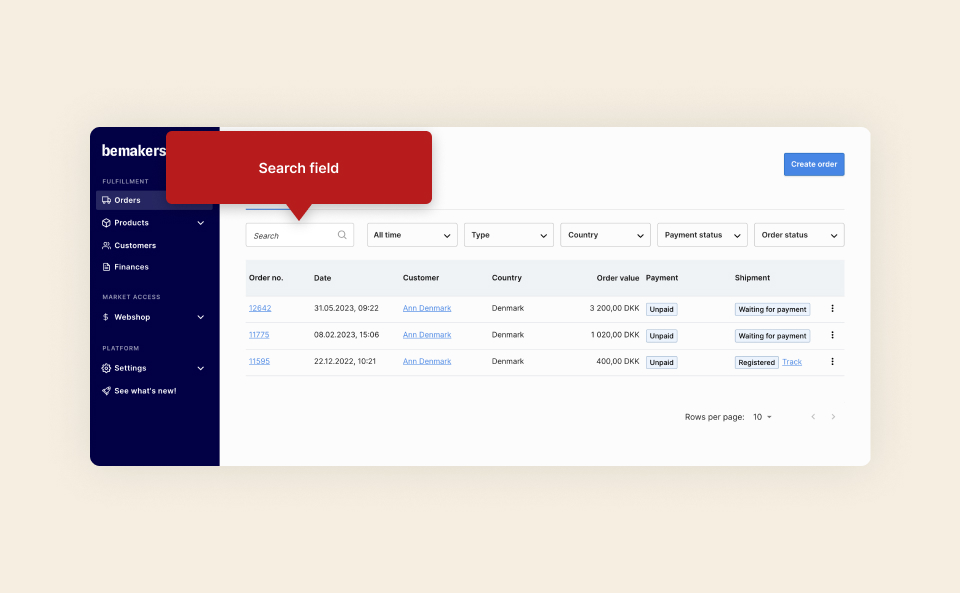
Task: Open row menu for order 12642
Action: point(832,308)
